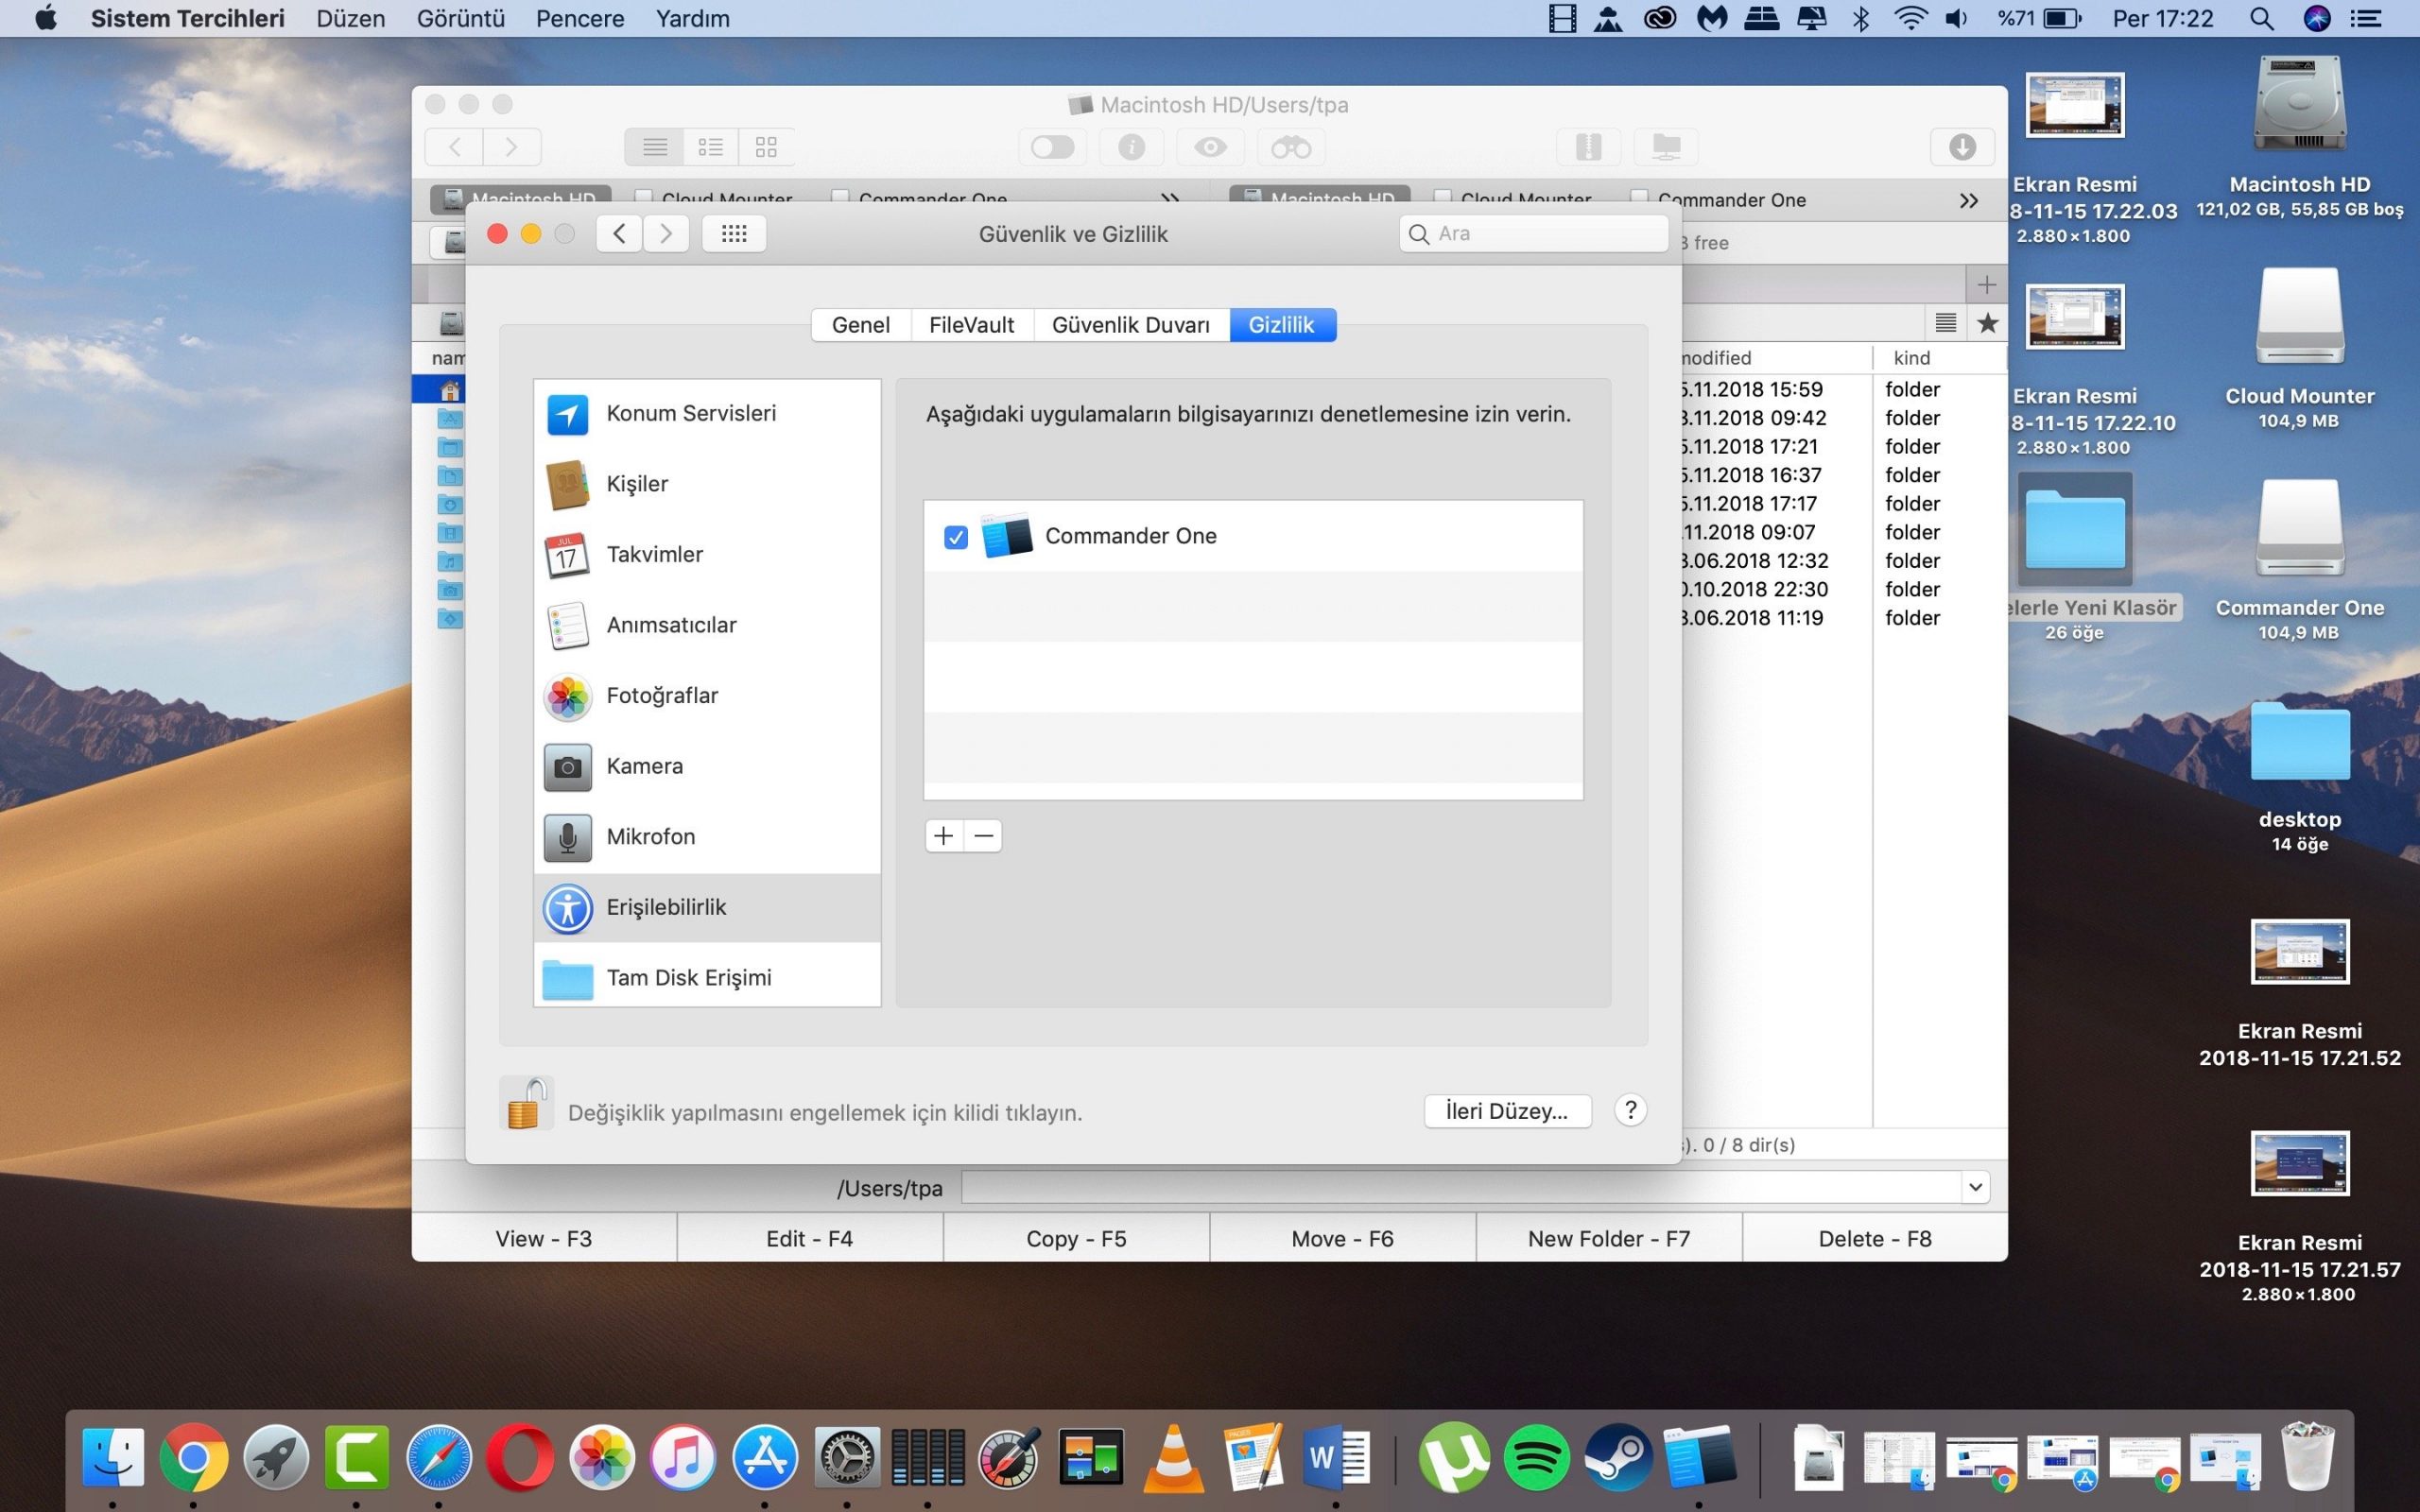
Task: Uncheck the Commander One accessibility checkbox
Action: [955, 537]
